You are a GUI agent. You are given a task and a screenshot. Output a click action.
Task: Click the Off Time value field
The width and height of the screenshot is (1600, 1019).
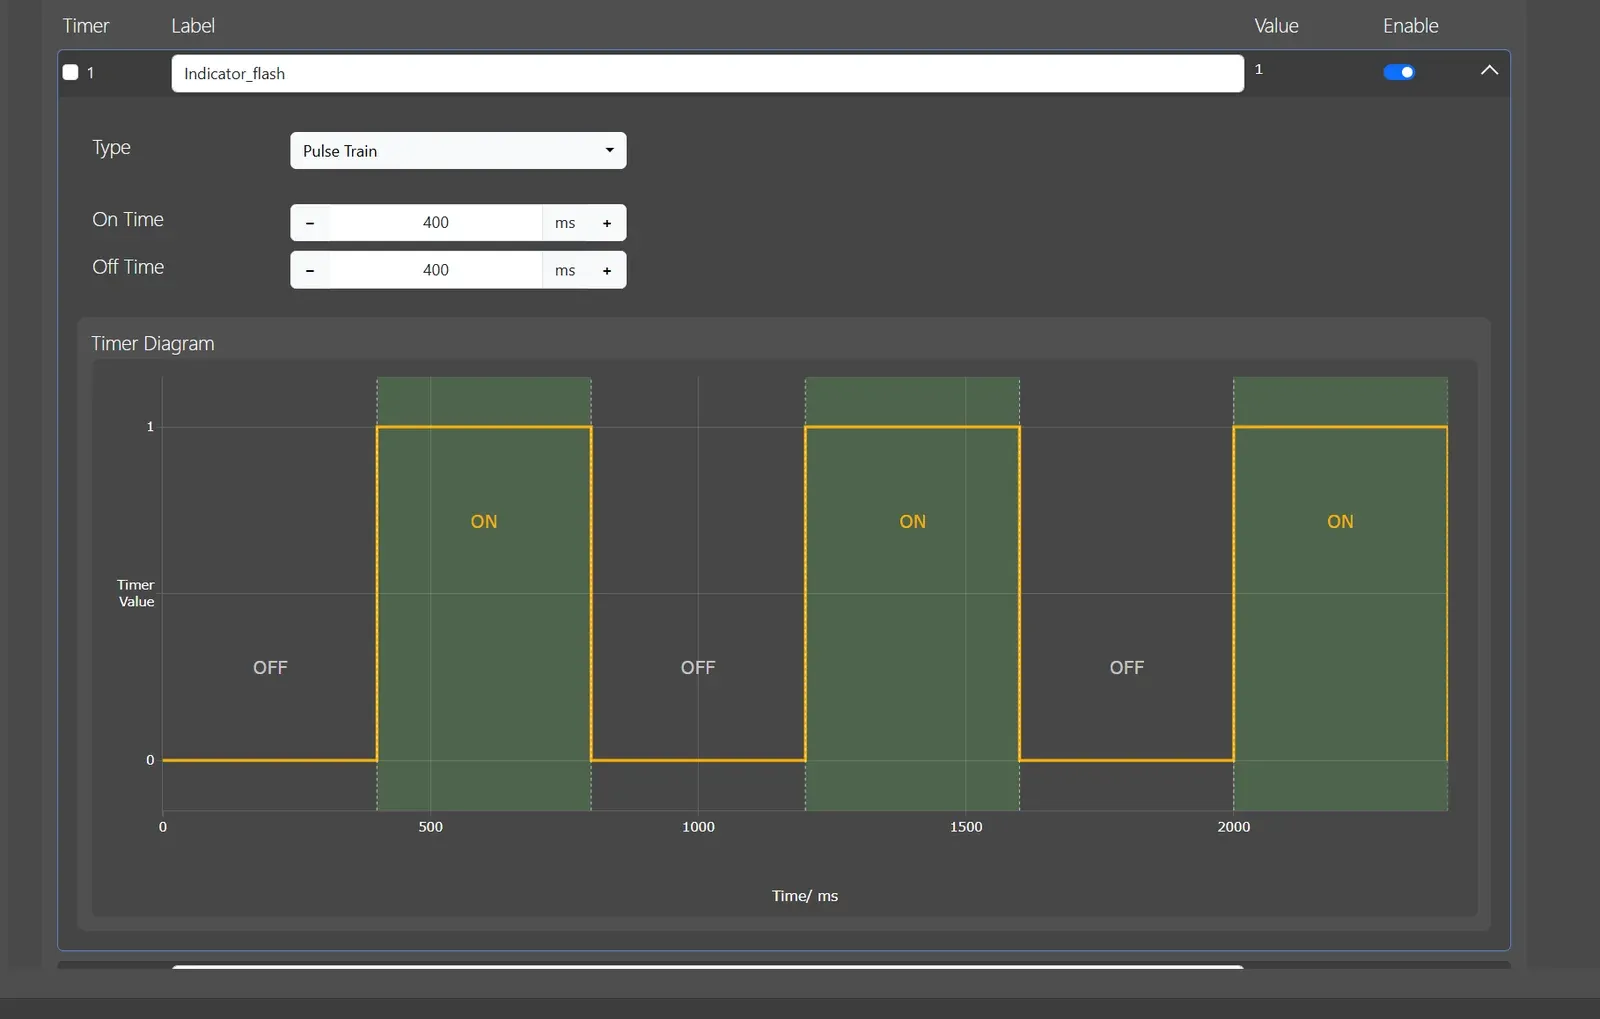[436, 270]
